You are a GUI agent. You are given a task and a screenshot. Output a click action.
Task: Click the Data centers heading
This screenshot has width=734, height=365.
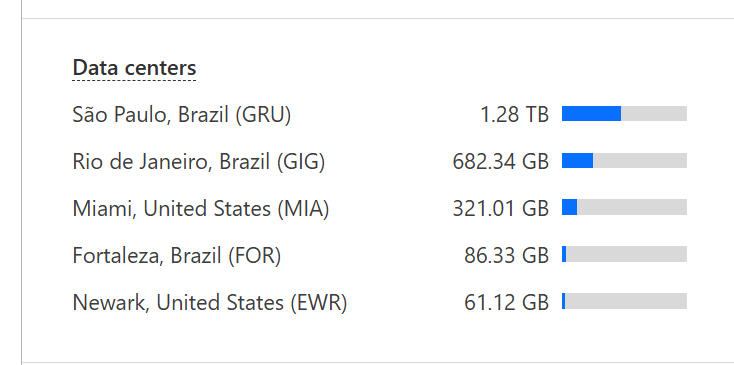134,68
